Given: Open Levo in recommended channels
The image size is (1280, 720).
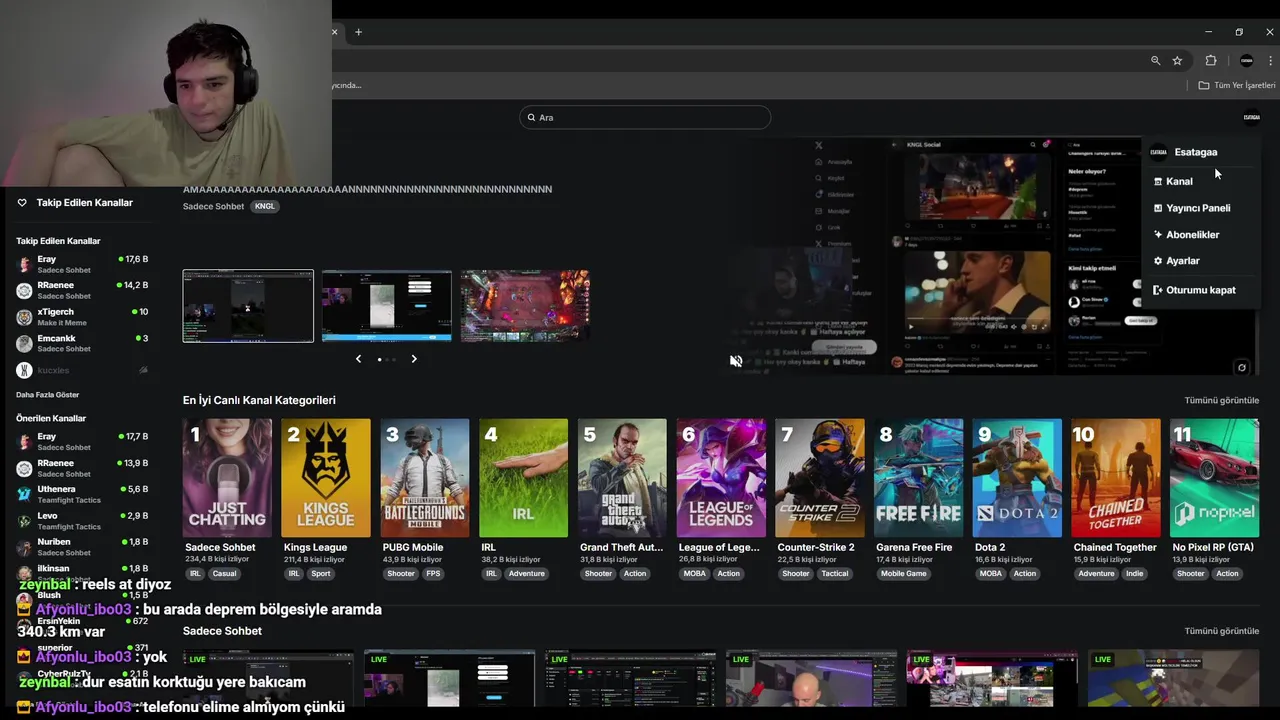Looking at the screenshot, I should 82,521.
